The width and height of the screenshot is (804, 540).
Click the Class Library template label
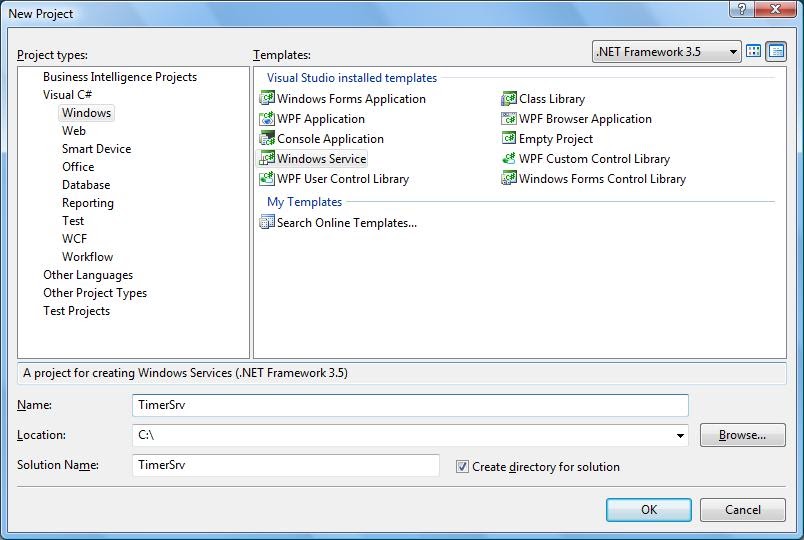click(x=552, y=98)
